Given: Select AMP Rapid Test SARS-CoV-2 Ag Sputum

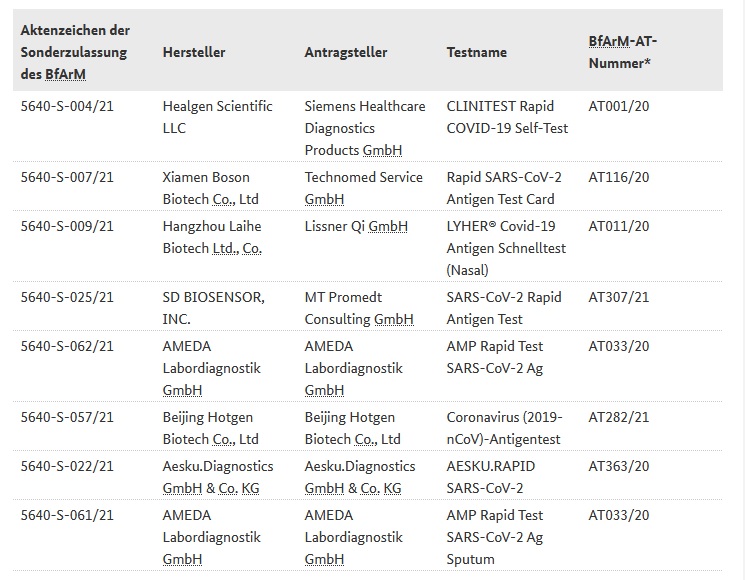Looking at the screenshot, I should click(496, 537).
